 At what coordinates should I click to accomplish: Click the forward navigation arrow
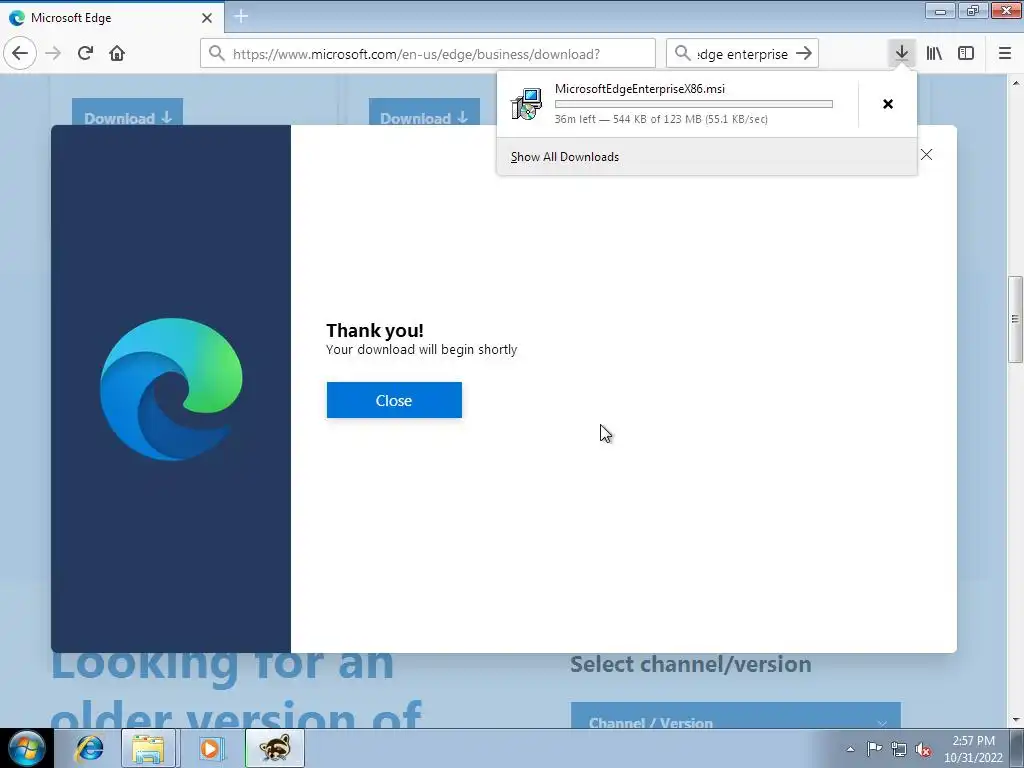click(x=54, y=53)
